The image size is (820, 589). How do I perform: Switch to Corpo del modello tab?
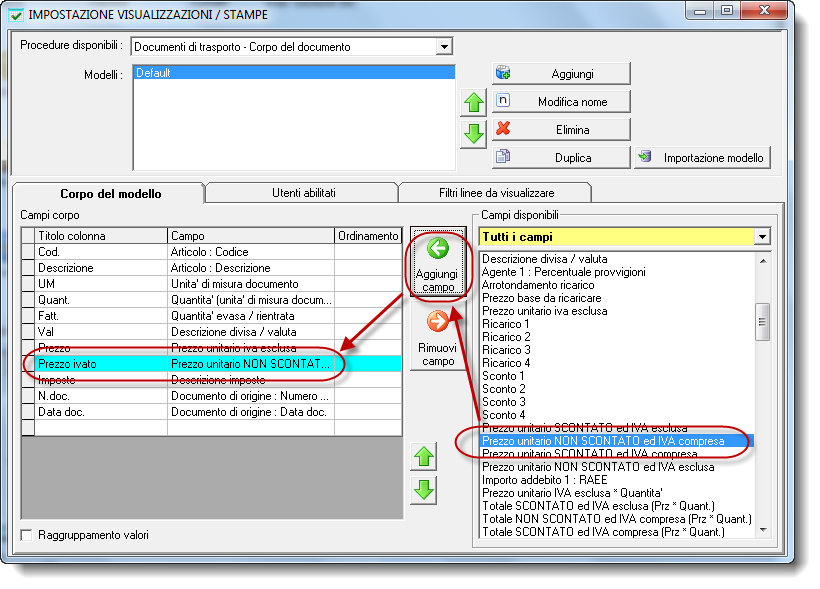[110, 194]
